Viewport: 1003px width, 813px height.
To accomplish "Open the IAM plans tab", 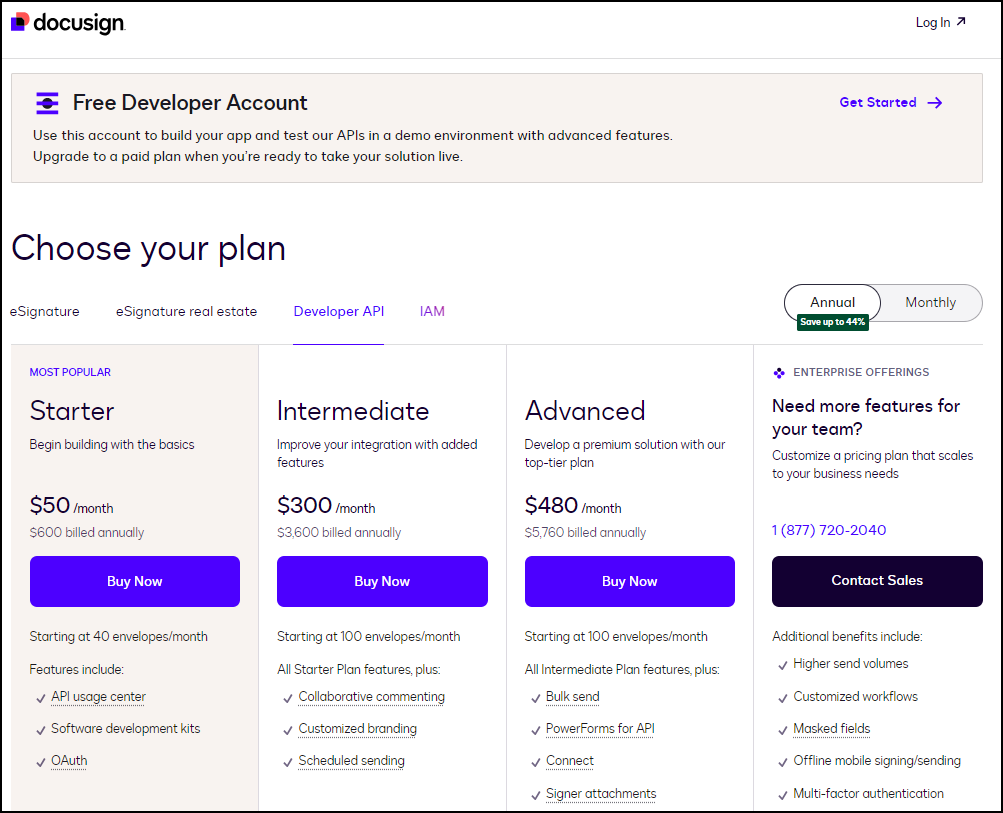I will (432, 311).
